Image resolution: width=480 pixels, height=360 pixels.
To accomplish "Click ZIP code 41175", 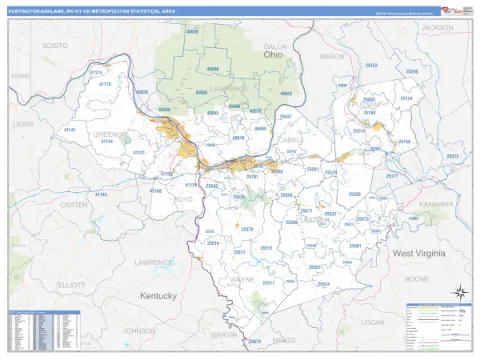I will point(105,84).
